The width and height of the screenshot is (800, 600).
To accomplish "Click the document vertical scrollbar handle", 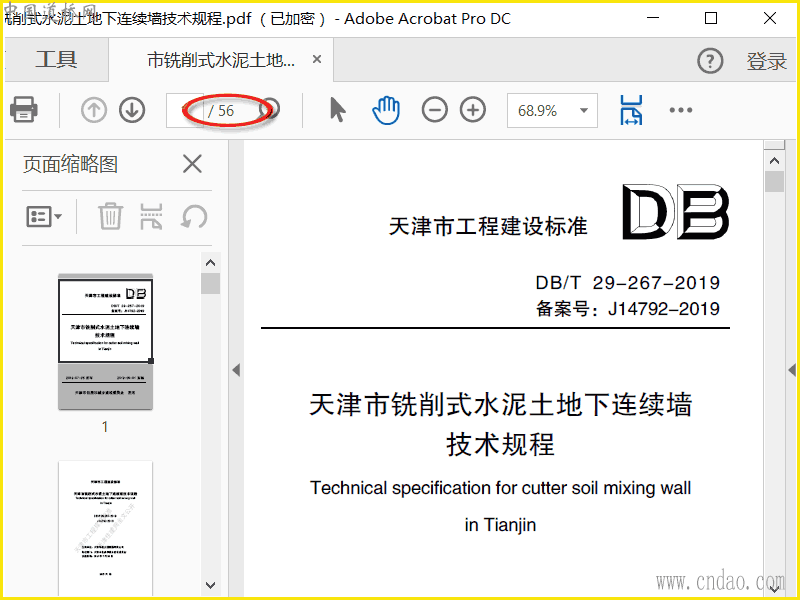I will pyautogui.click(x=774, y=182).
